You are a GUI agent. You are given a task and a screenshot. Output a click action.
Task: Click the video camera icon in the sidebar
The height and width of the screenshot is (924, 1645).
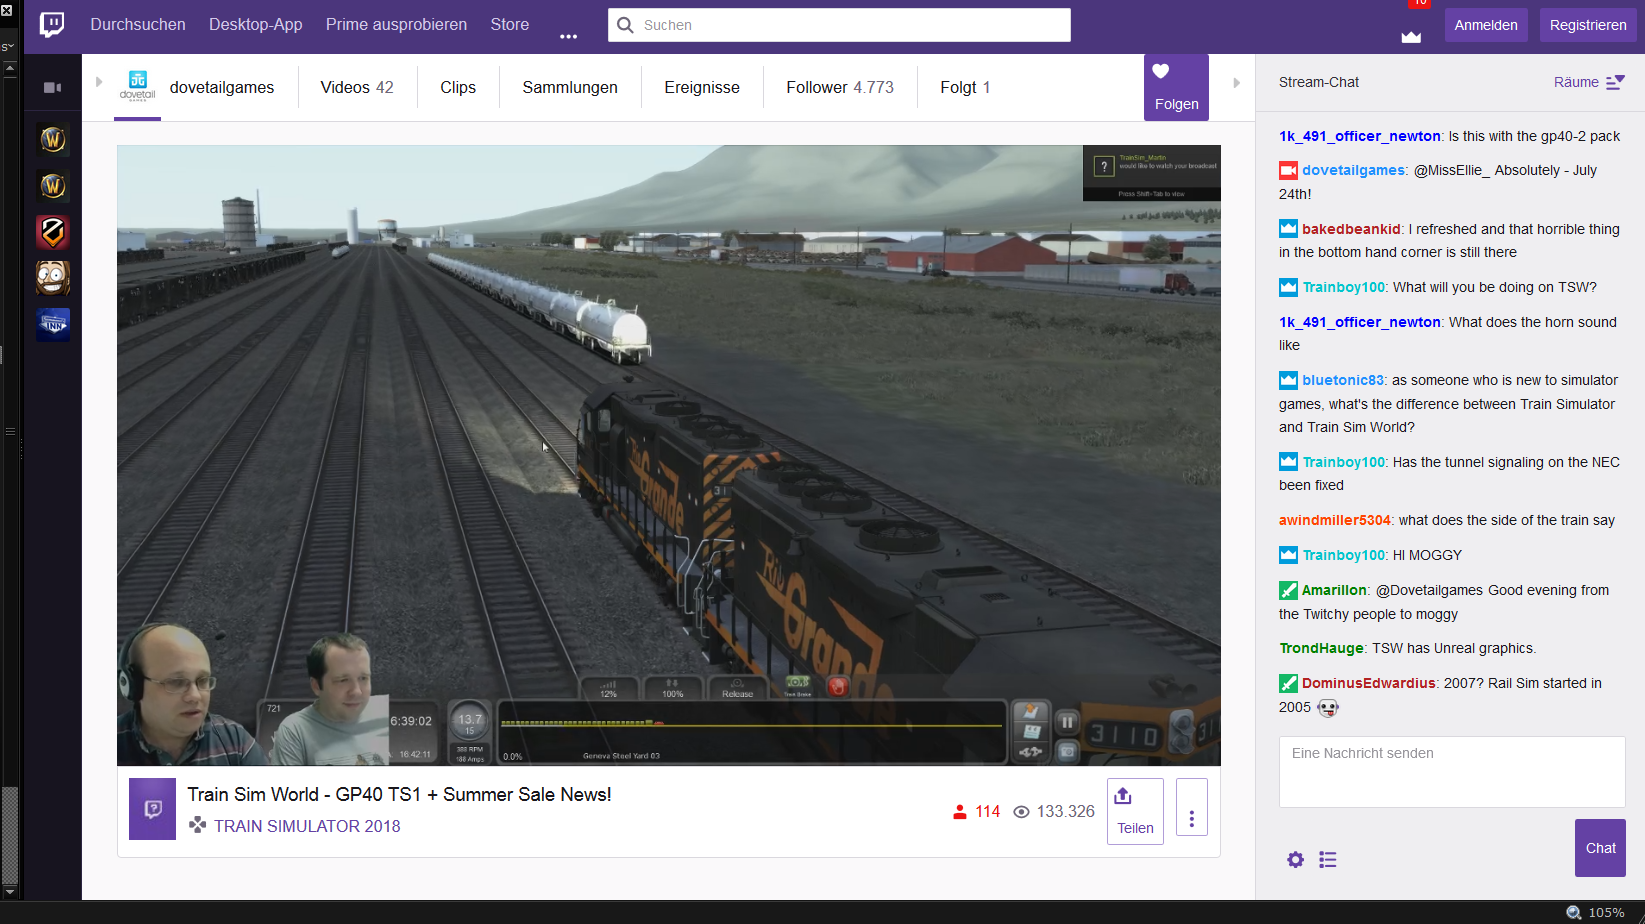[x=53, y=88]
